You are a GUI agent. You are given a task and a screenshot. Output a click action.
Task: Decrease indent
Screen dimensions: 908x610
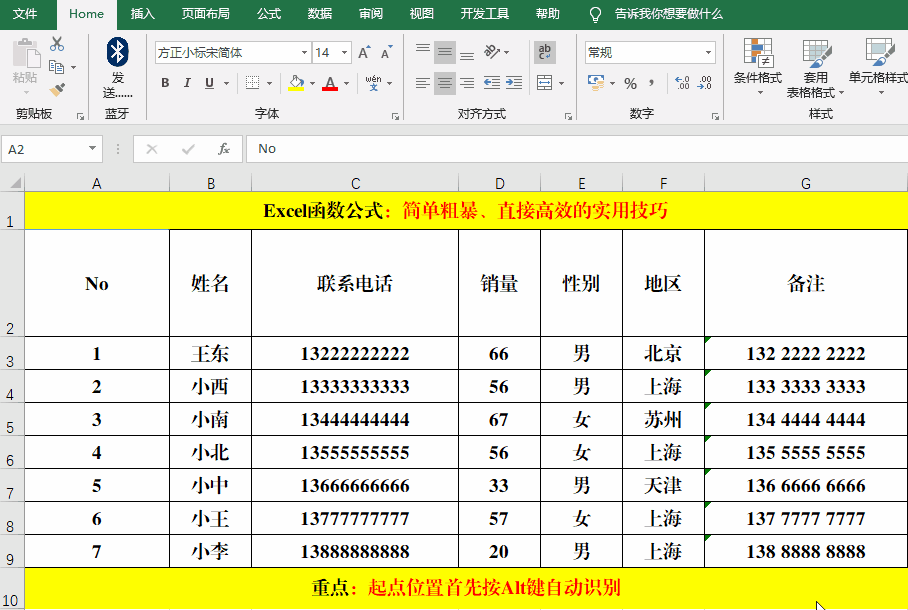[x=492, y=83]
